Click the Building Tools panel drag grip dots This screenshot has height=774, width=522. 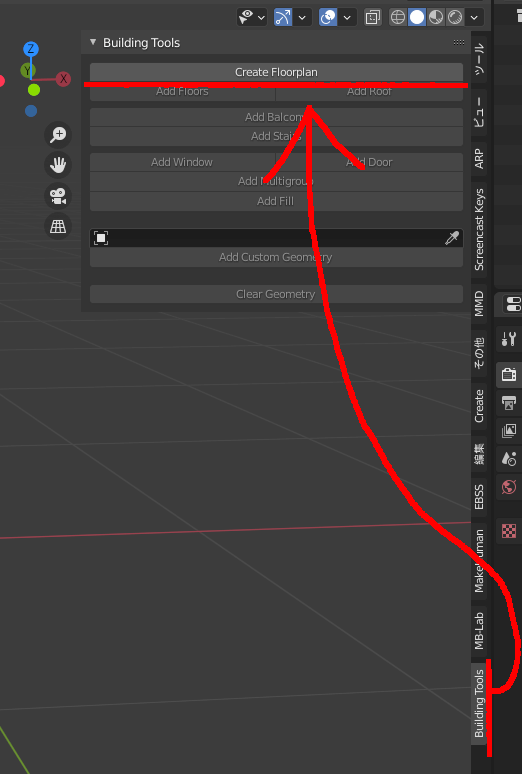point(459,42)
